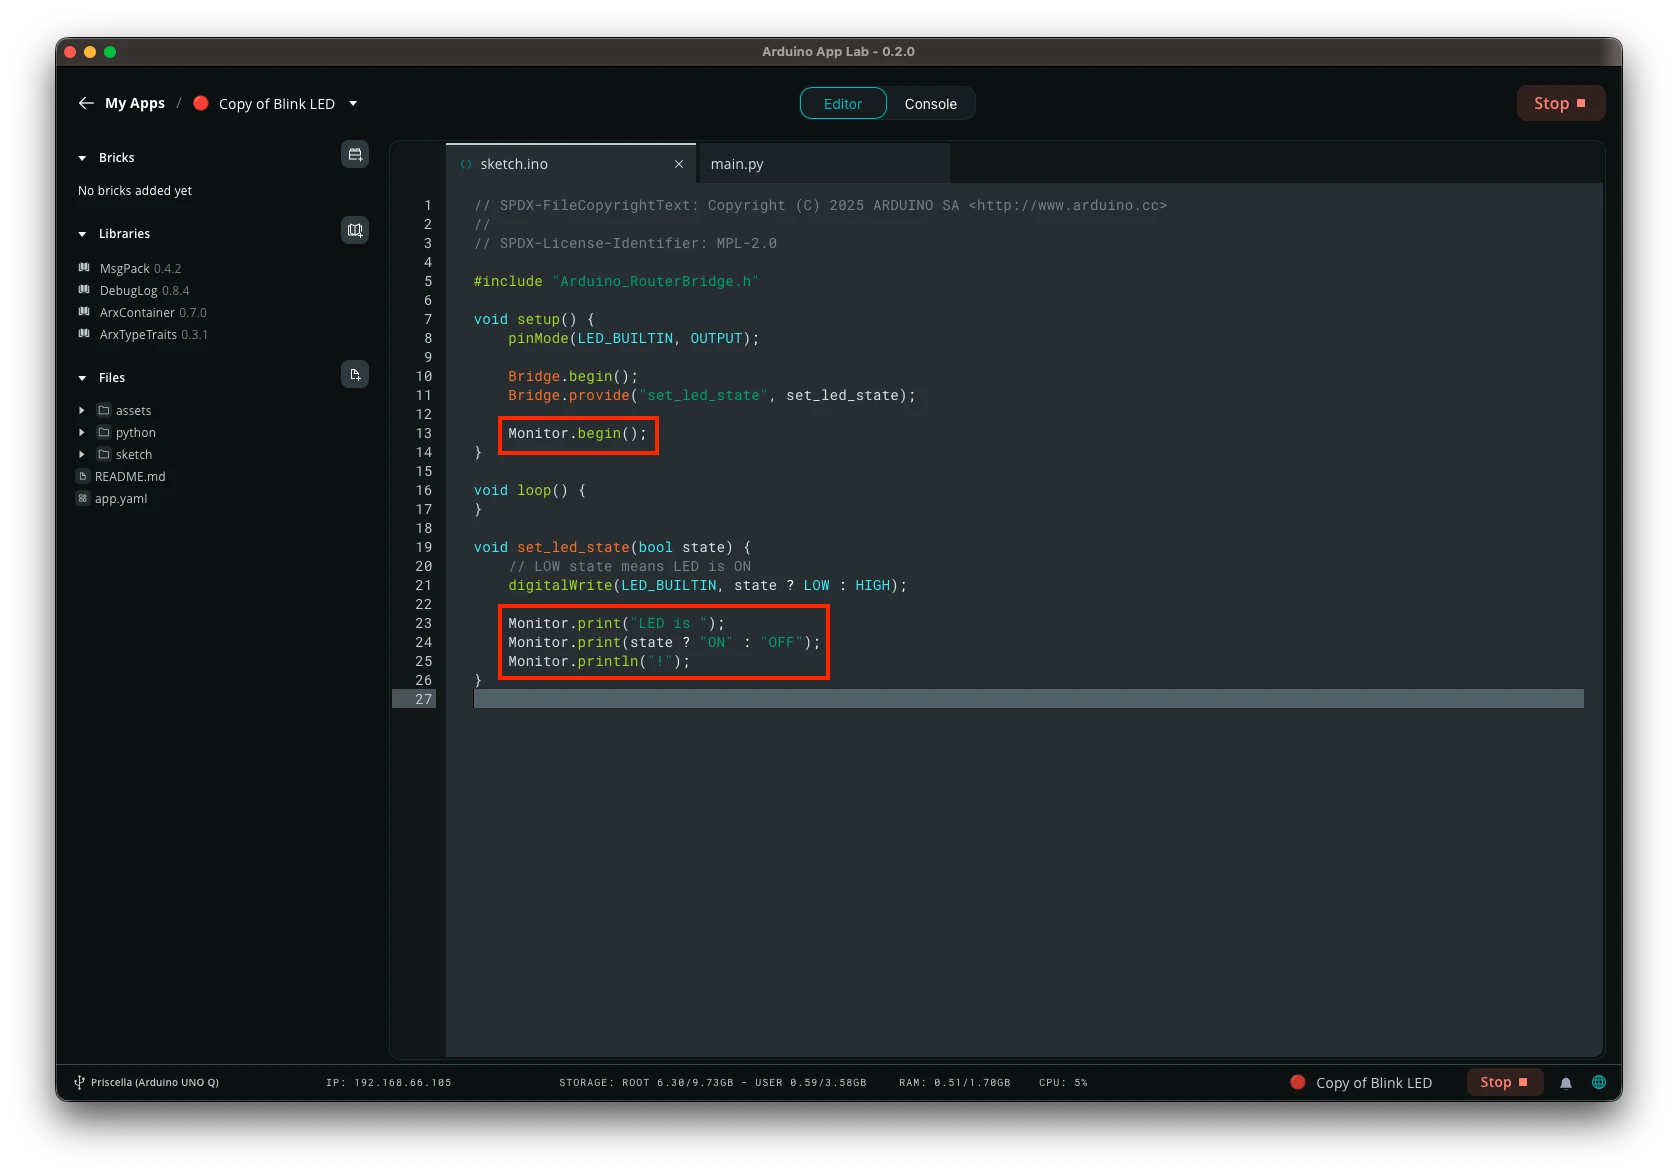Switch to Editor view

(842, 103)
